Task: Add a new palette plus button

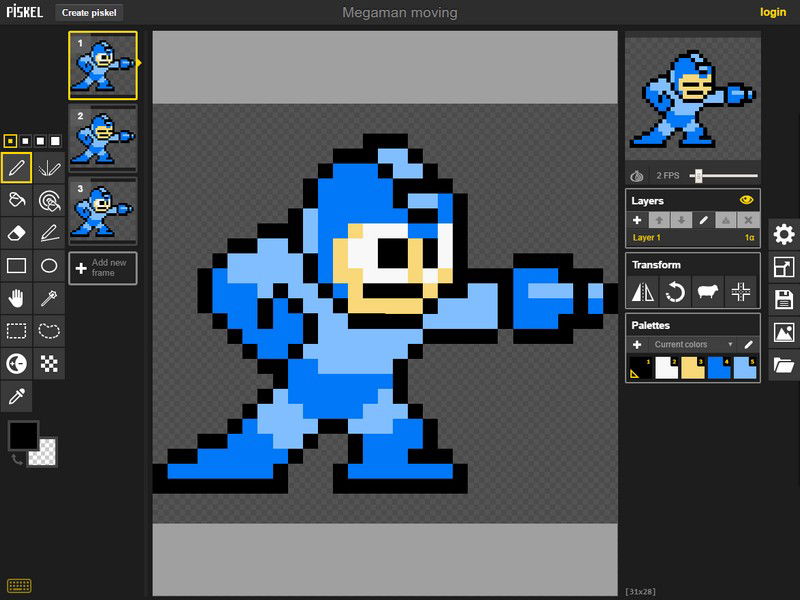Action: pyautogui.click(x=637, y=344)
